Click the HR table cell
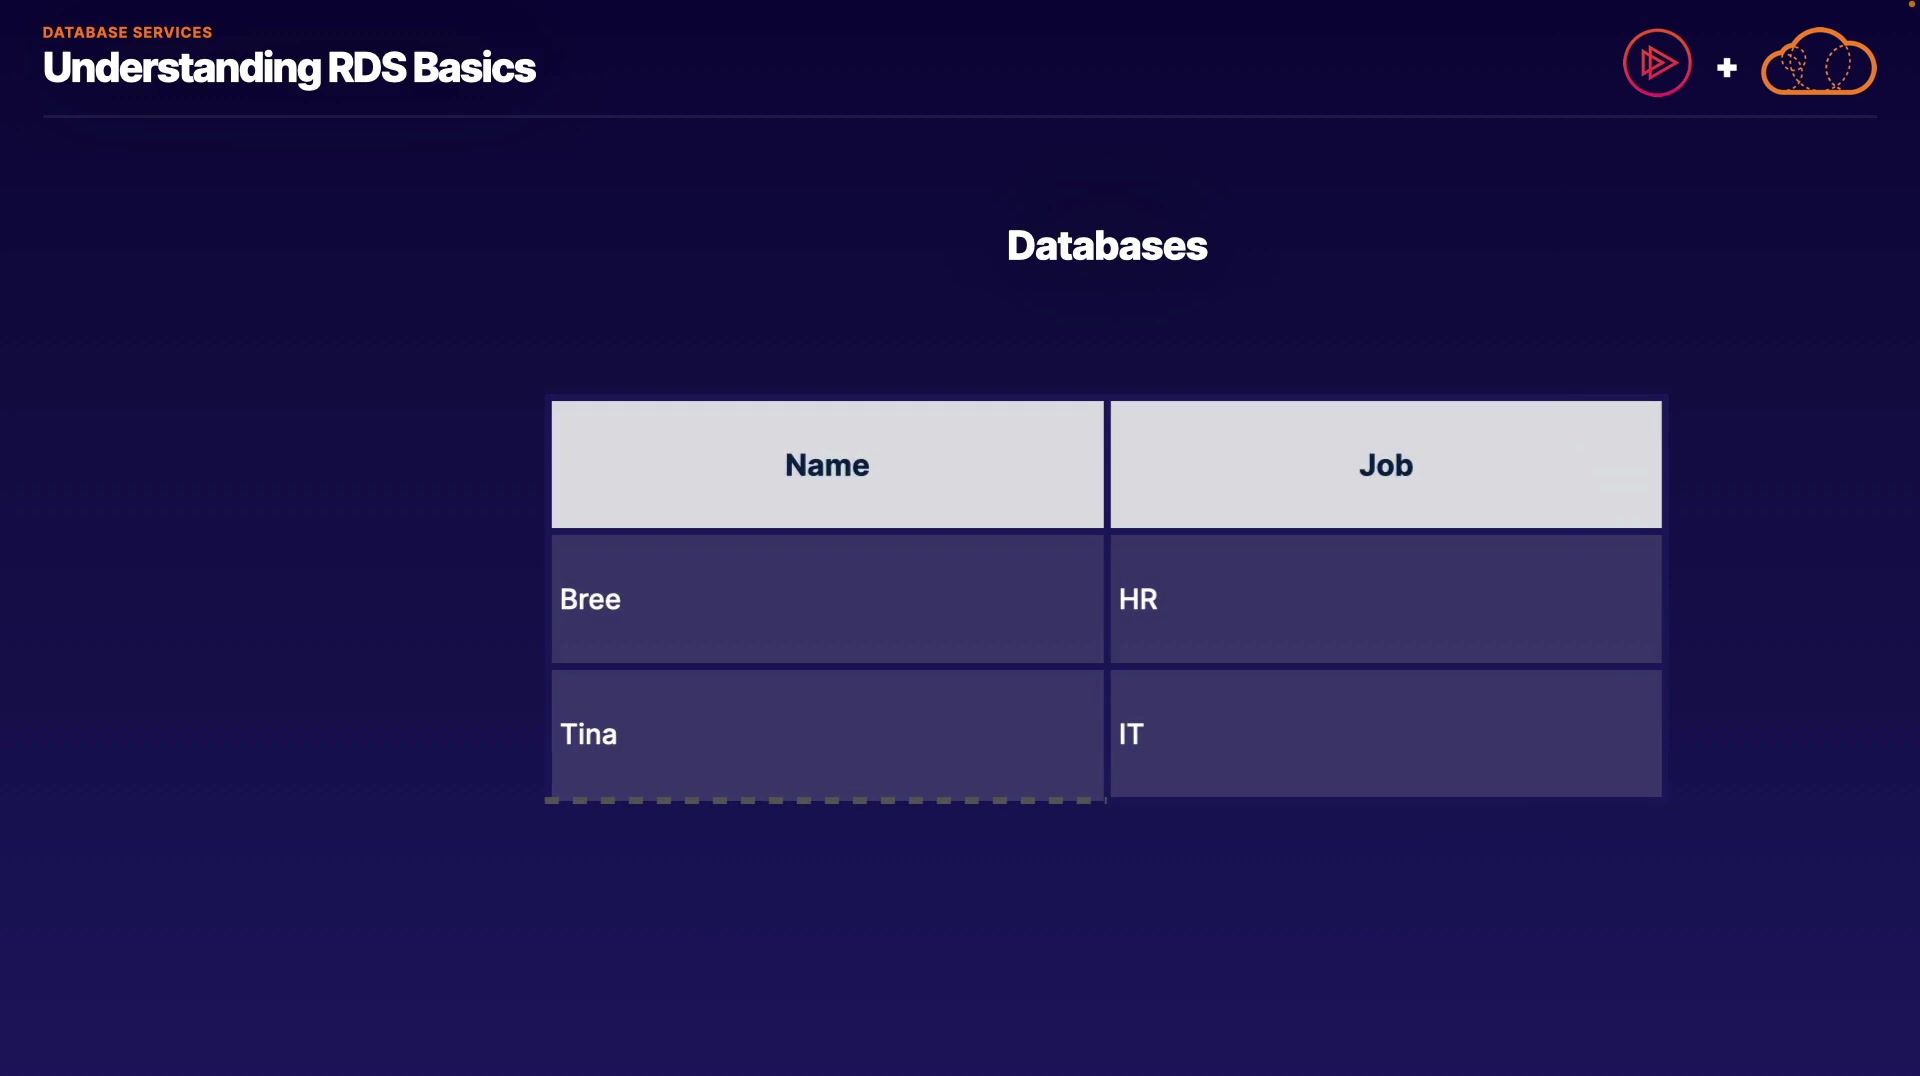Screen dimensions: 1920x1076 pos(1386,599)
